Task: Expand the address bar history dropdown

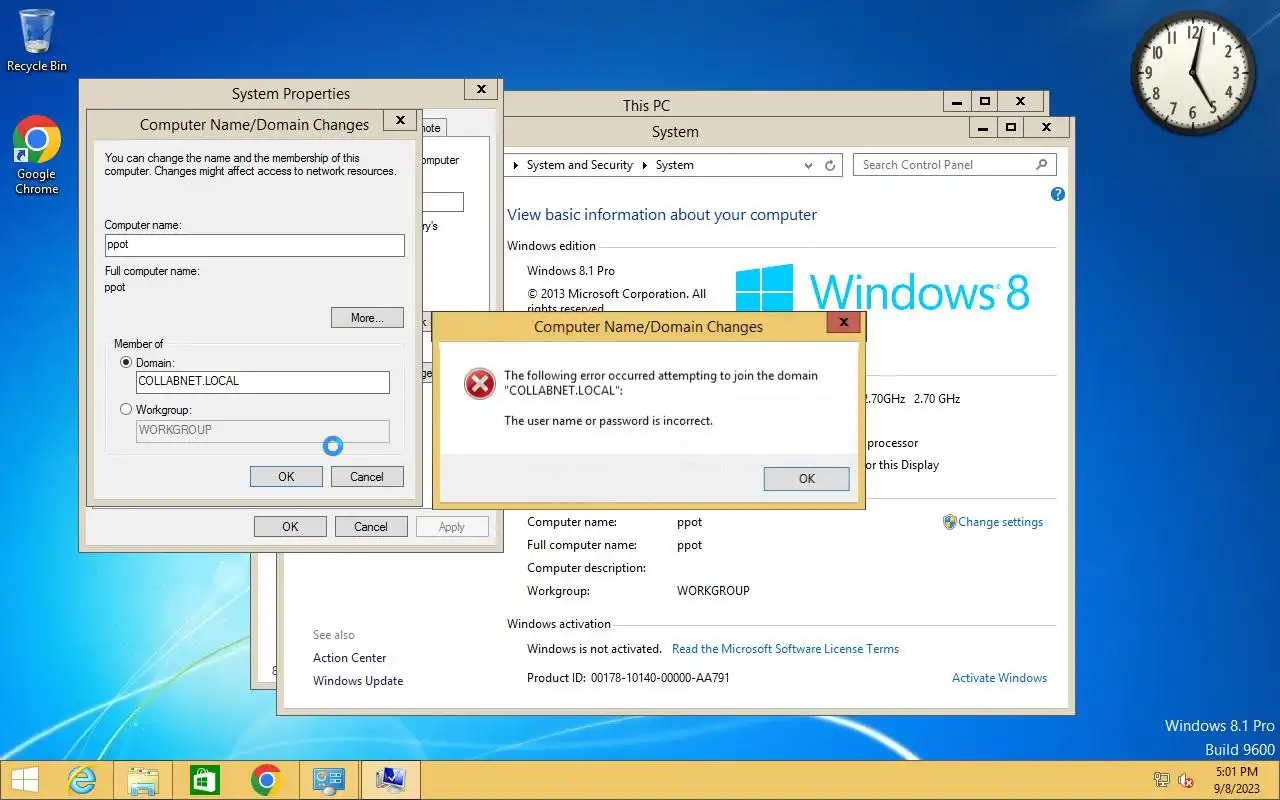Action: point(809,166)
